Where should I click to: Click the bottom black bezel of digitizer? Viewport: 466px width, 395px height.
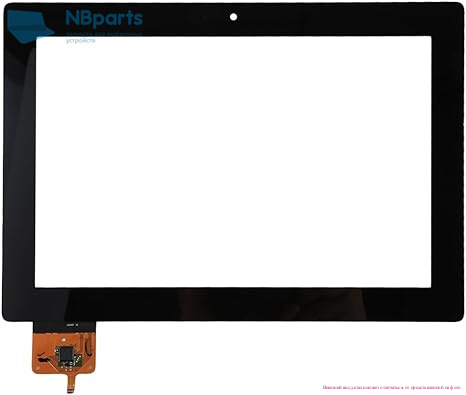tap(233, 304)
